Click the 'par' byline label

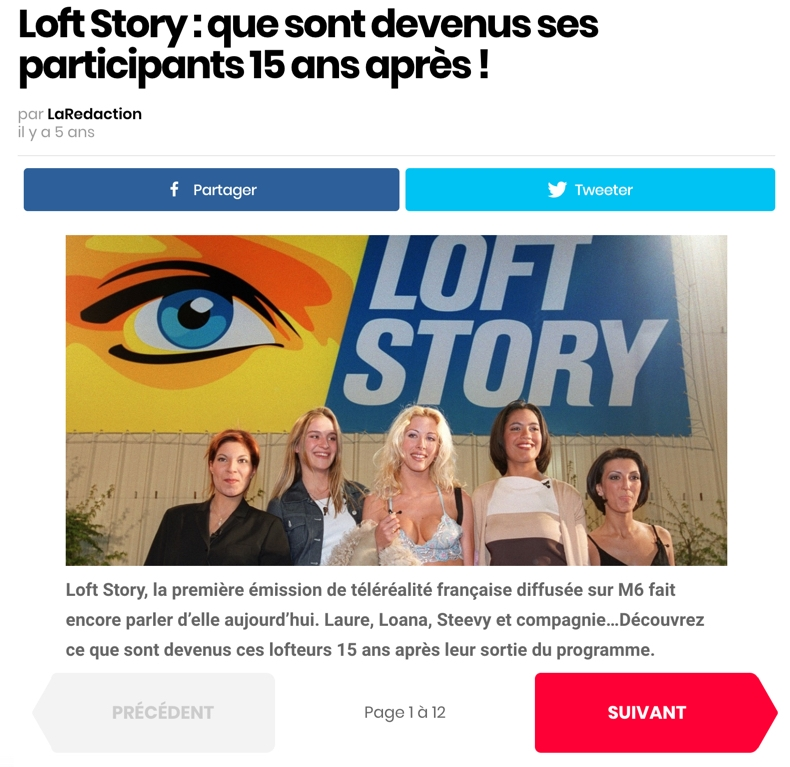[31, 114]
